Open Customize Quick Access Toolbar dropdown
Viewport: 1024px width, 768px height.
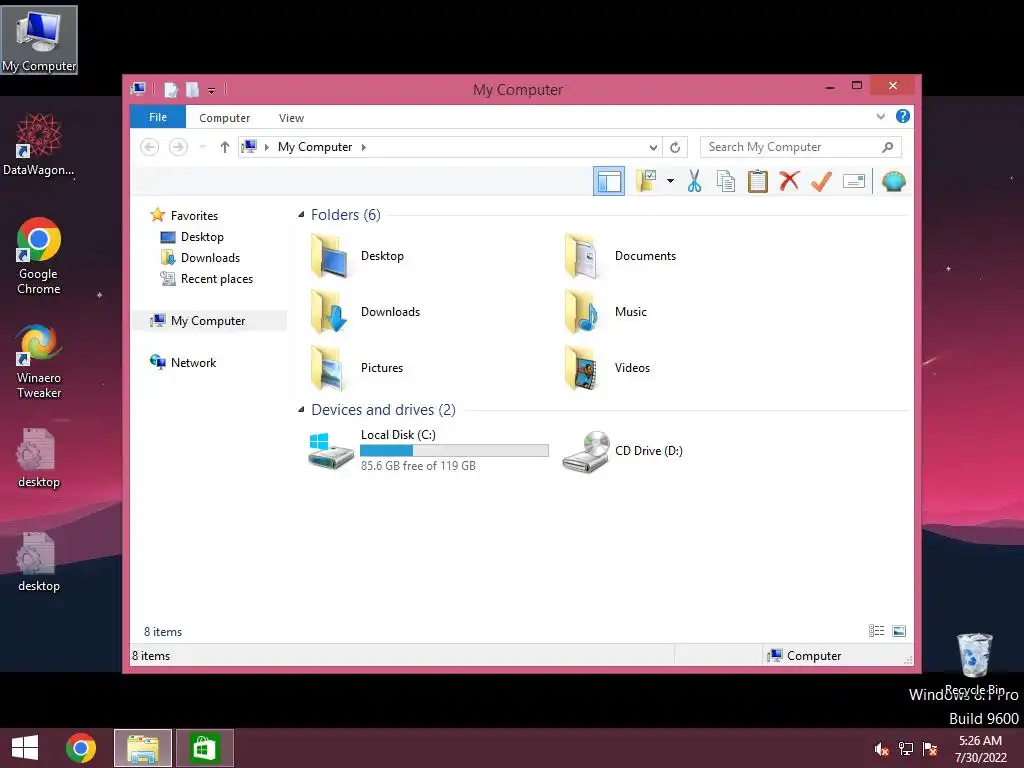pyautogui.click(x=212, y=90)
